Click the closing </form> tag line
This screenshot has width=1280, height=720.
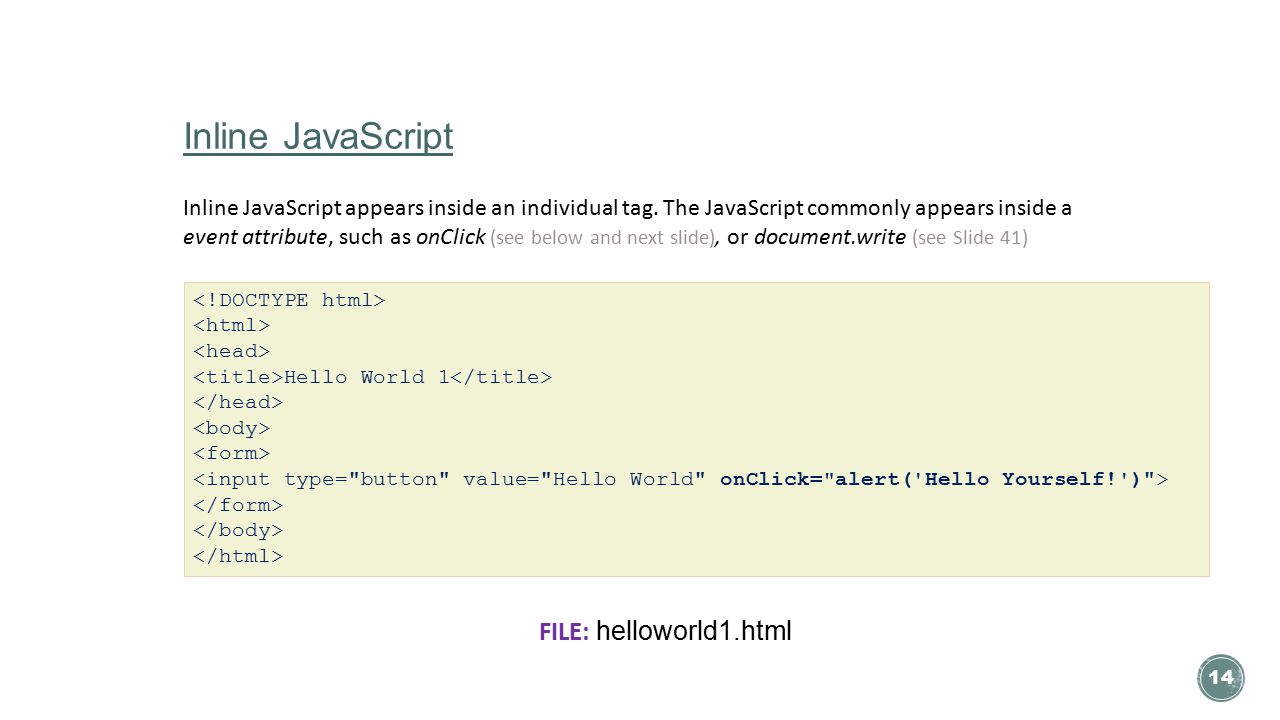[x=238, y=505]
